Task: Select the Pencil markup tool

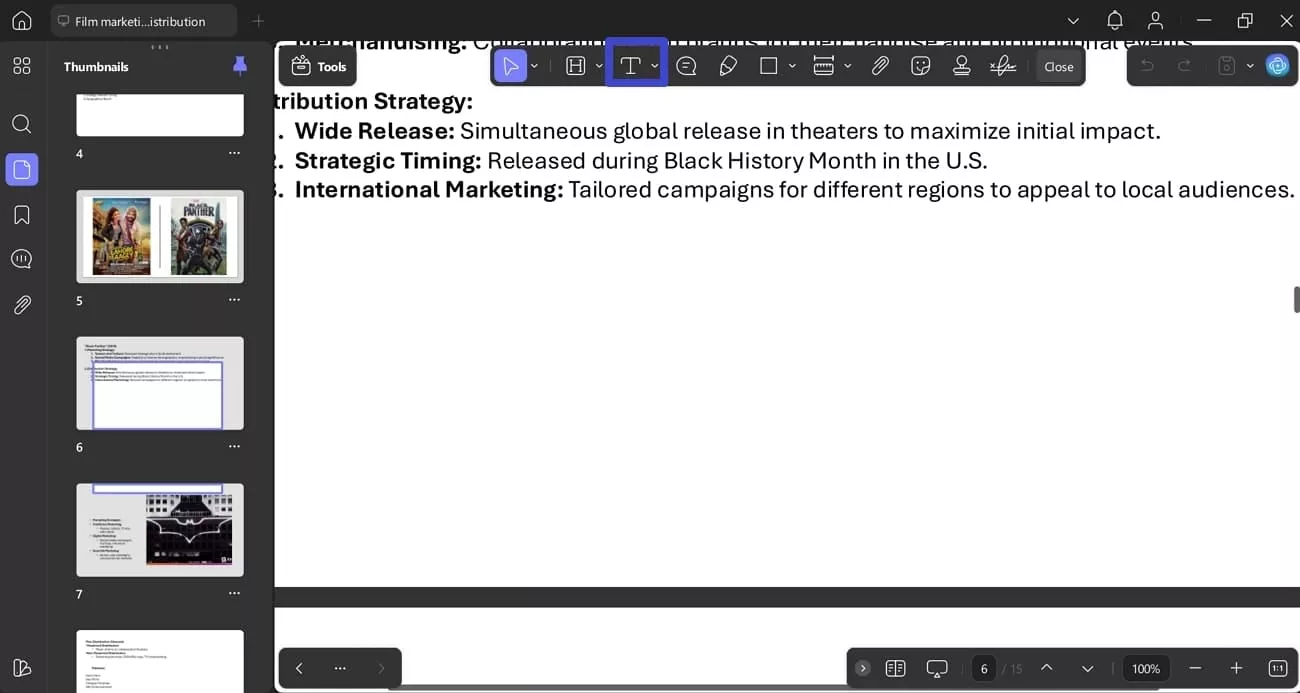Action: (728, 65)
